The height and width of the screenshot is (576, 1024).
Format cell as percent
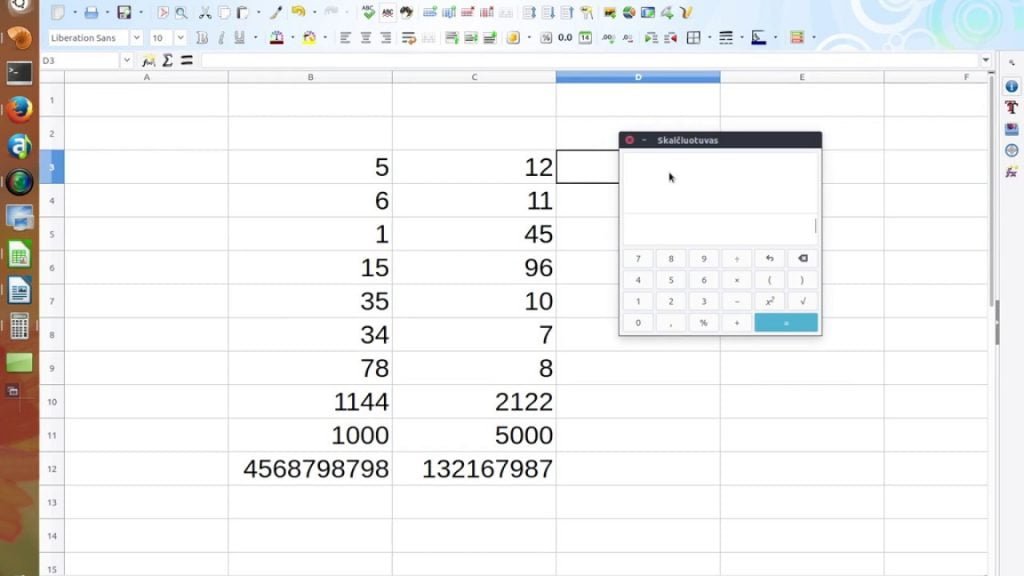click(546, 38)
